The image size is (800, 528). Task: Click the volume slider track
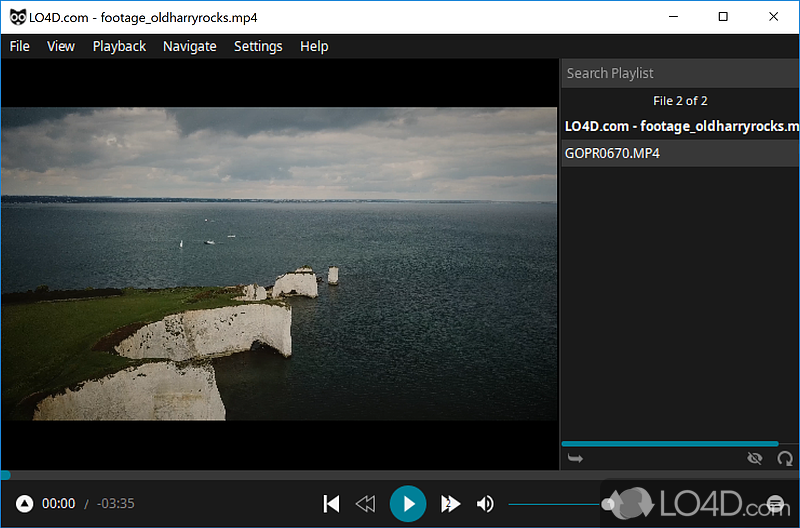tap(555, 504)
